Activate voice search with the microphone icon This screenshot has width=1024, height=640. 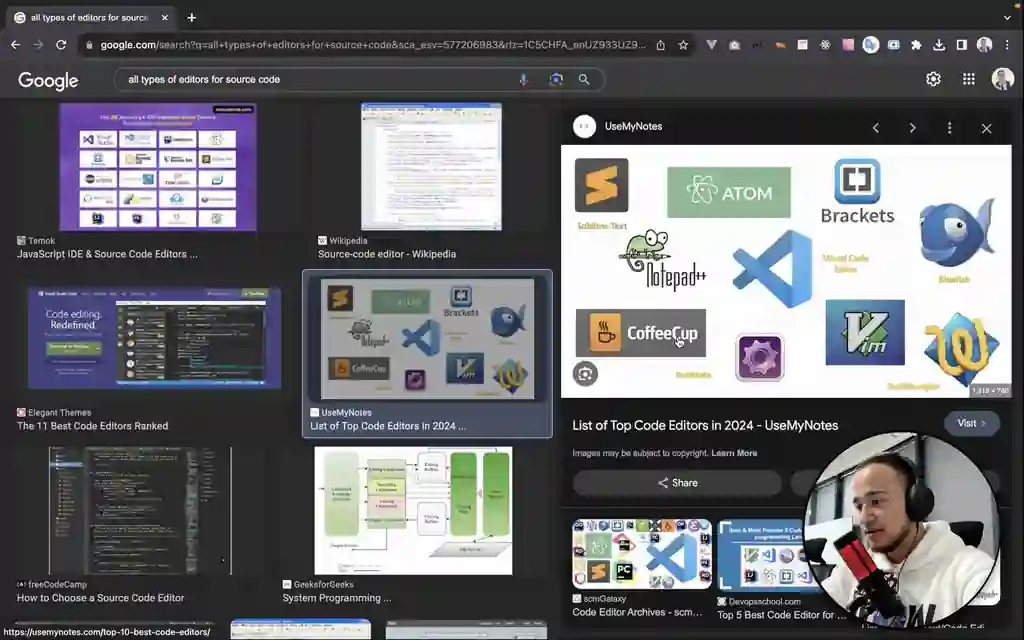(525, 80)
